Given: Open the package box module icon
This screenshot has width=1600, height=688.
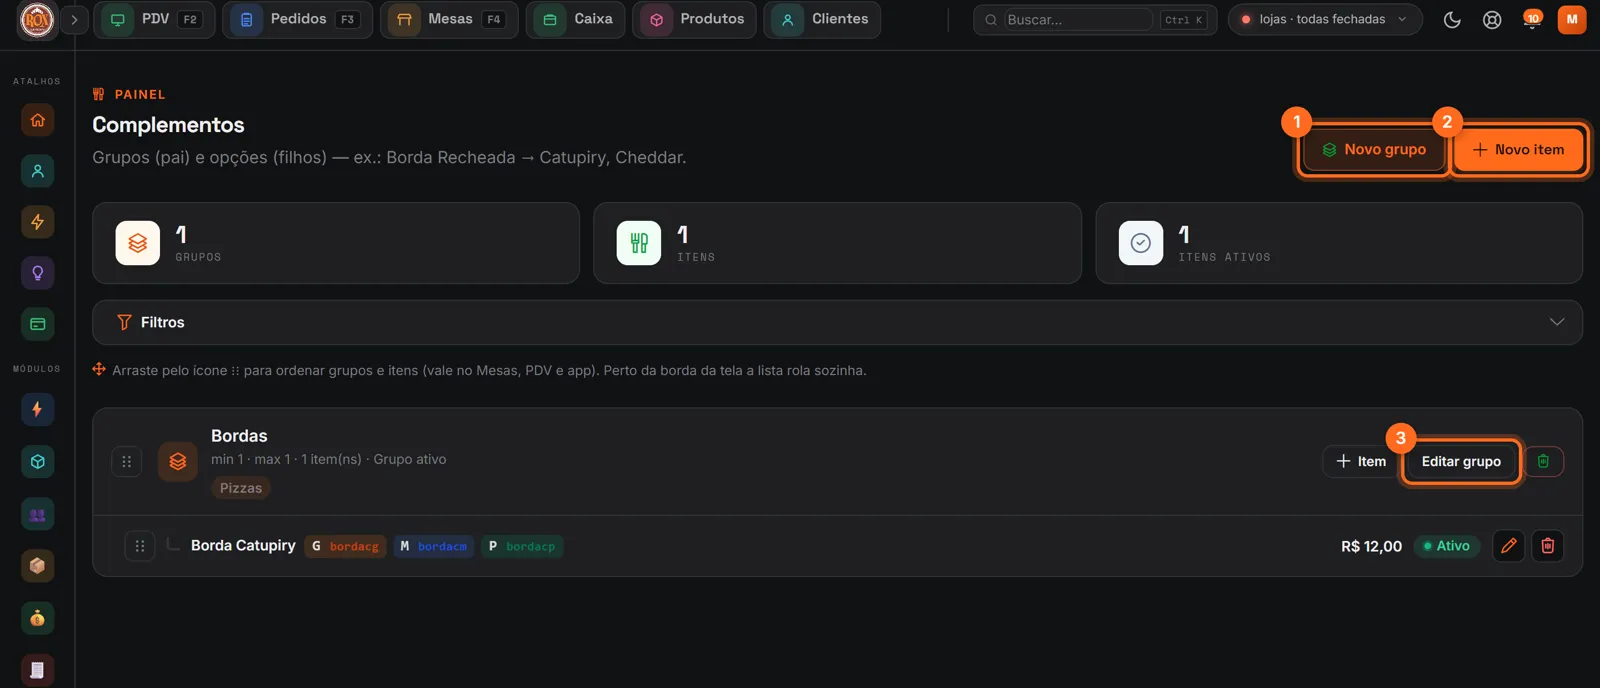Looking at the screenshot, I should point(37,566).
